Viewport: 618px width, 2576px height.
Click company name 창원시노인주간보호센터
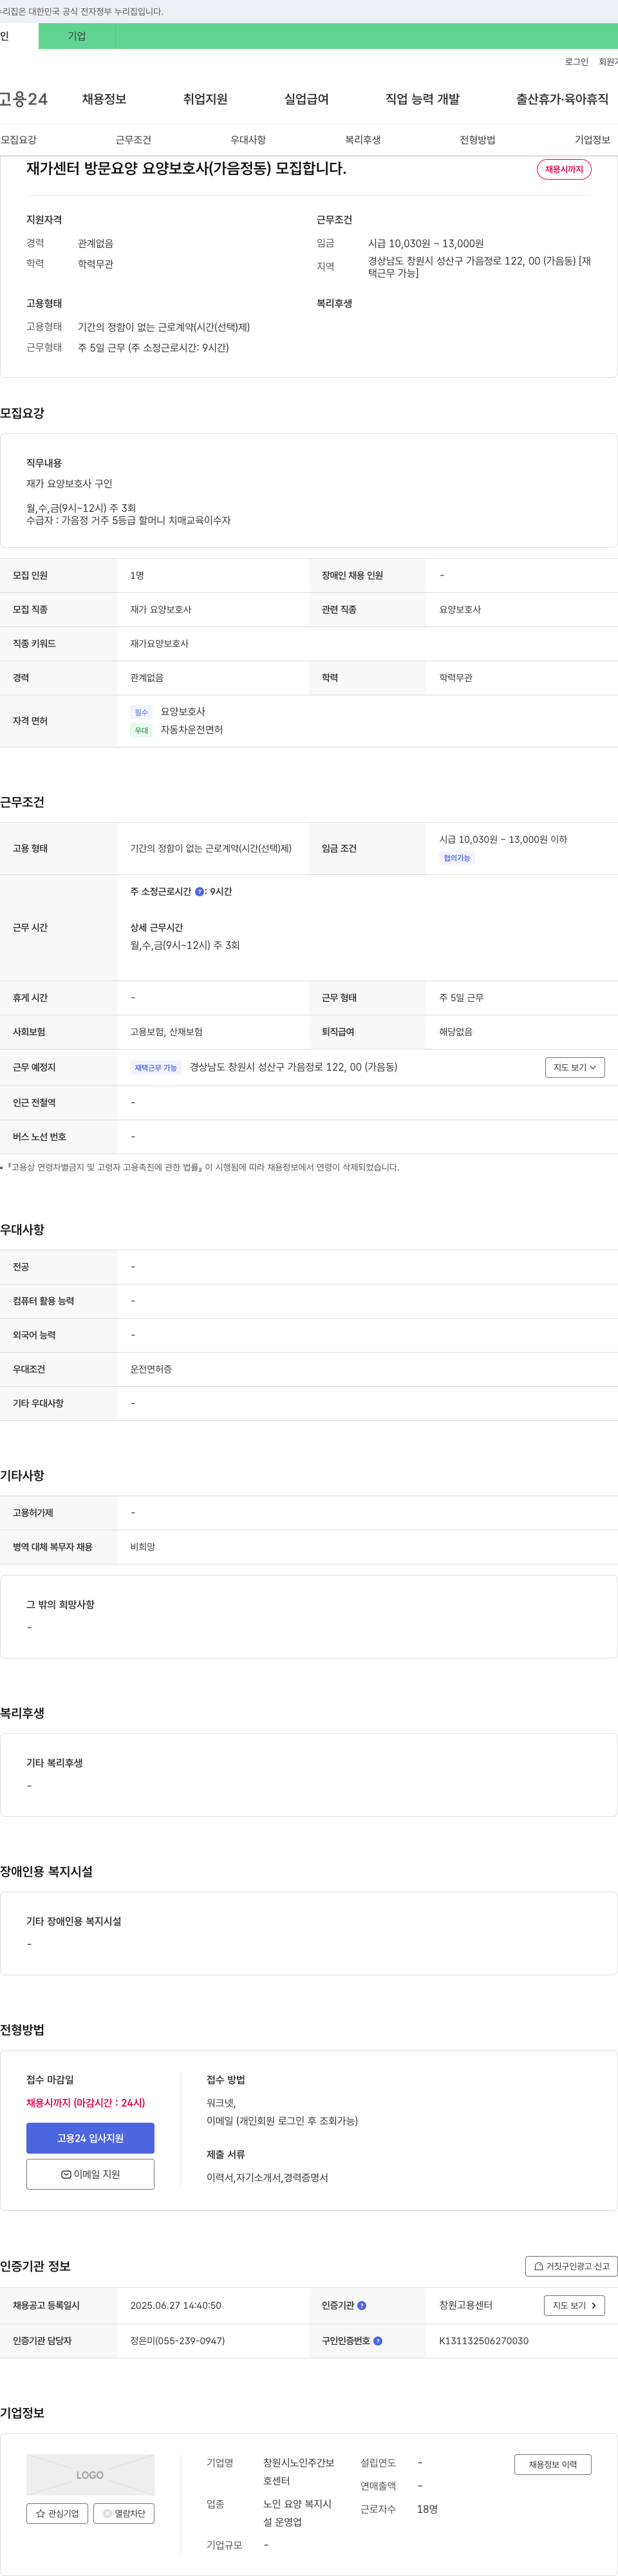tap(299, 2471)
